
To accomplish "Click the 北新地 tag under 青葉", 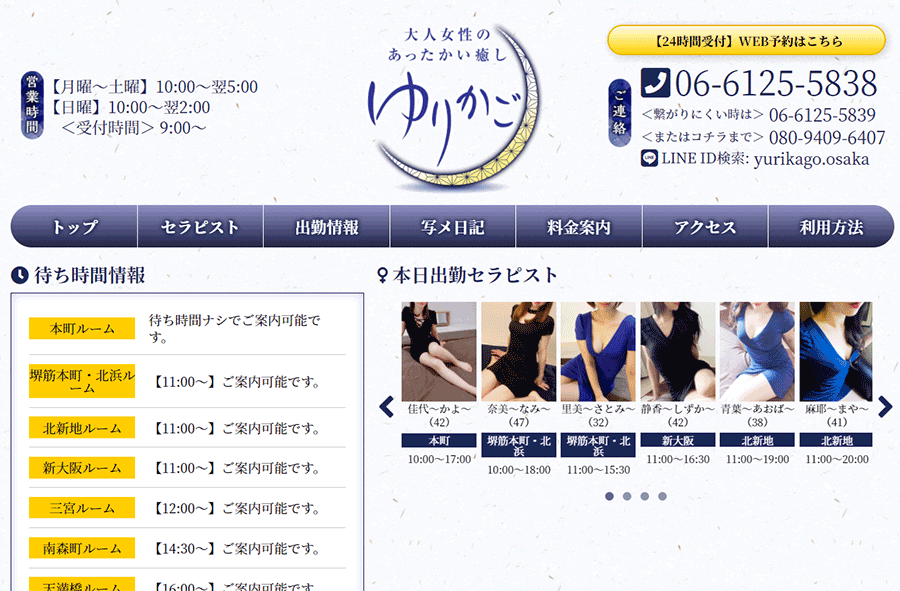I will pyautogui.click(x=757, y=441).
